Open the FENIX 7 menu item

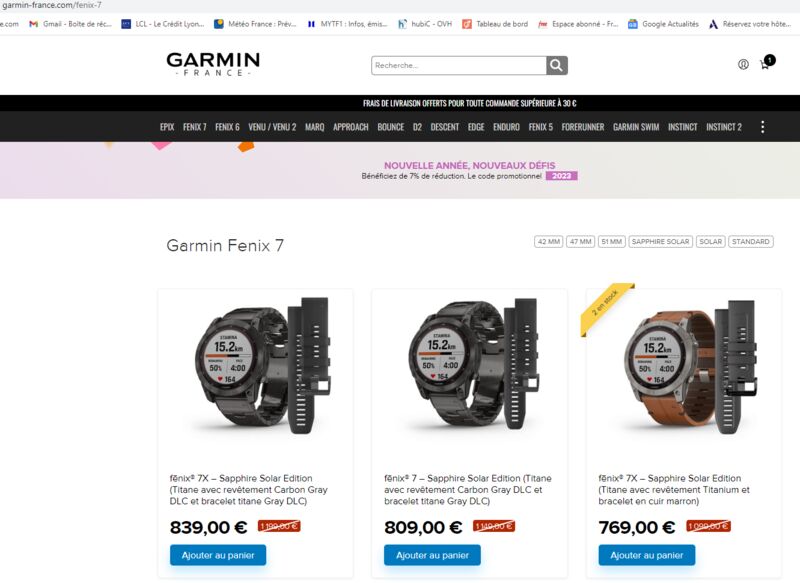[195, 127]
